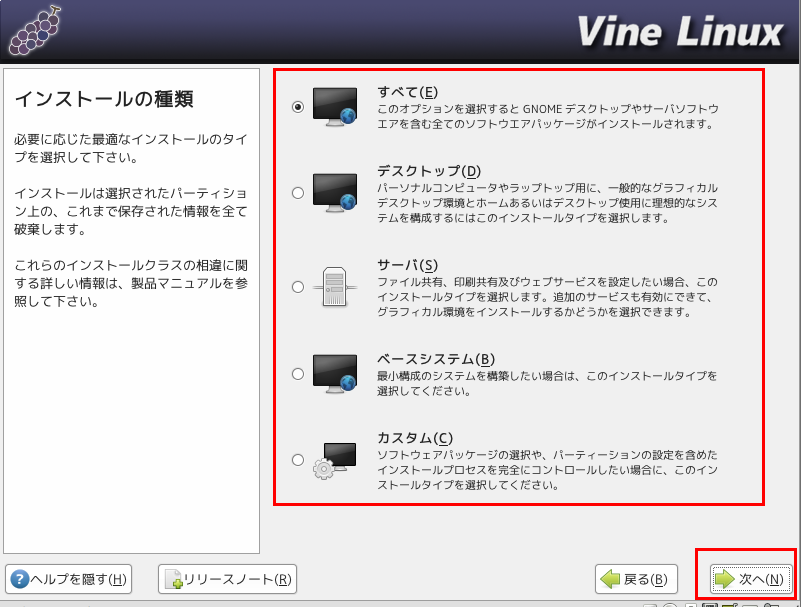Click the release notes document icon
Screen dimensions: 801x607
click(174, 579)
